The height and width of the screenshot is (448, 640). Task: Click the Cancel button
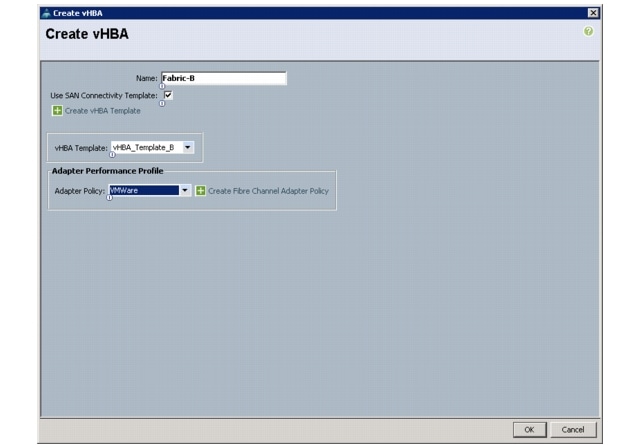pos(573,430)
